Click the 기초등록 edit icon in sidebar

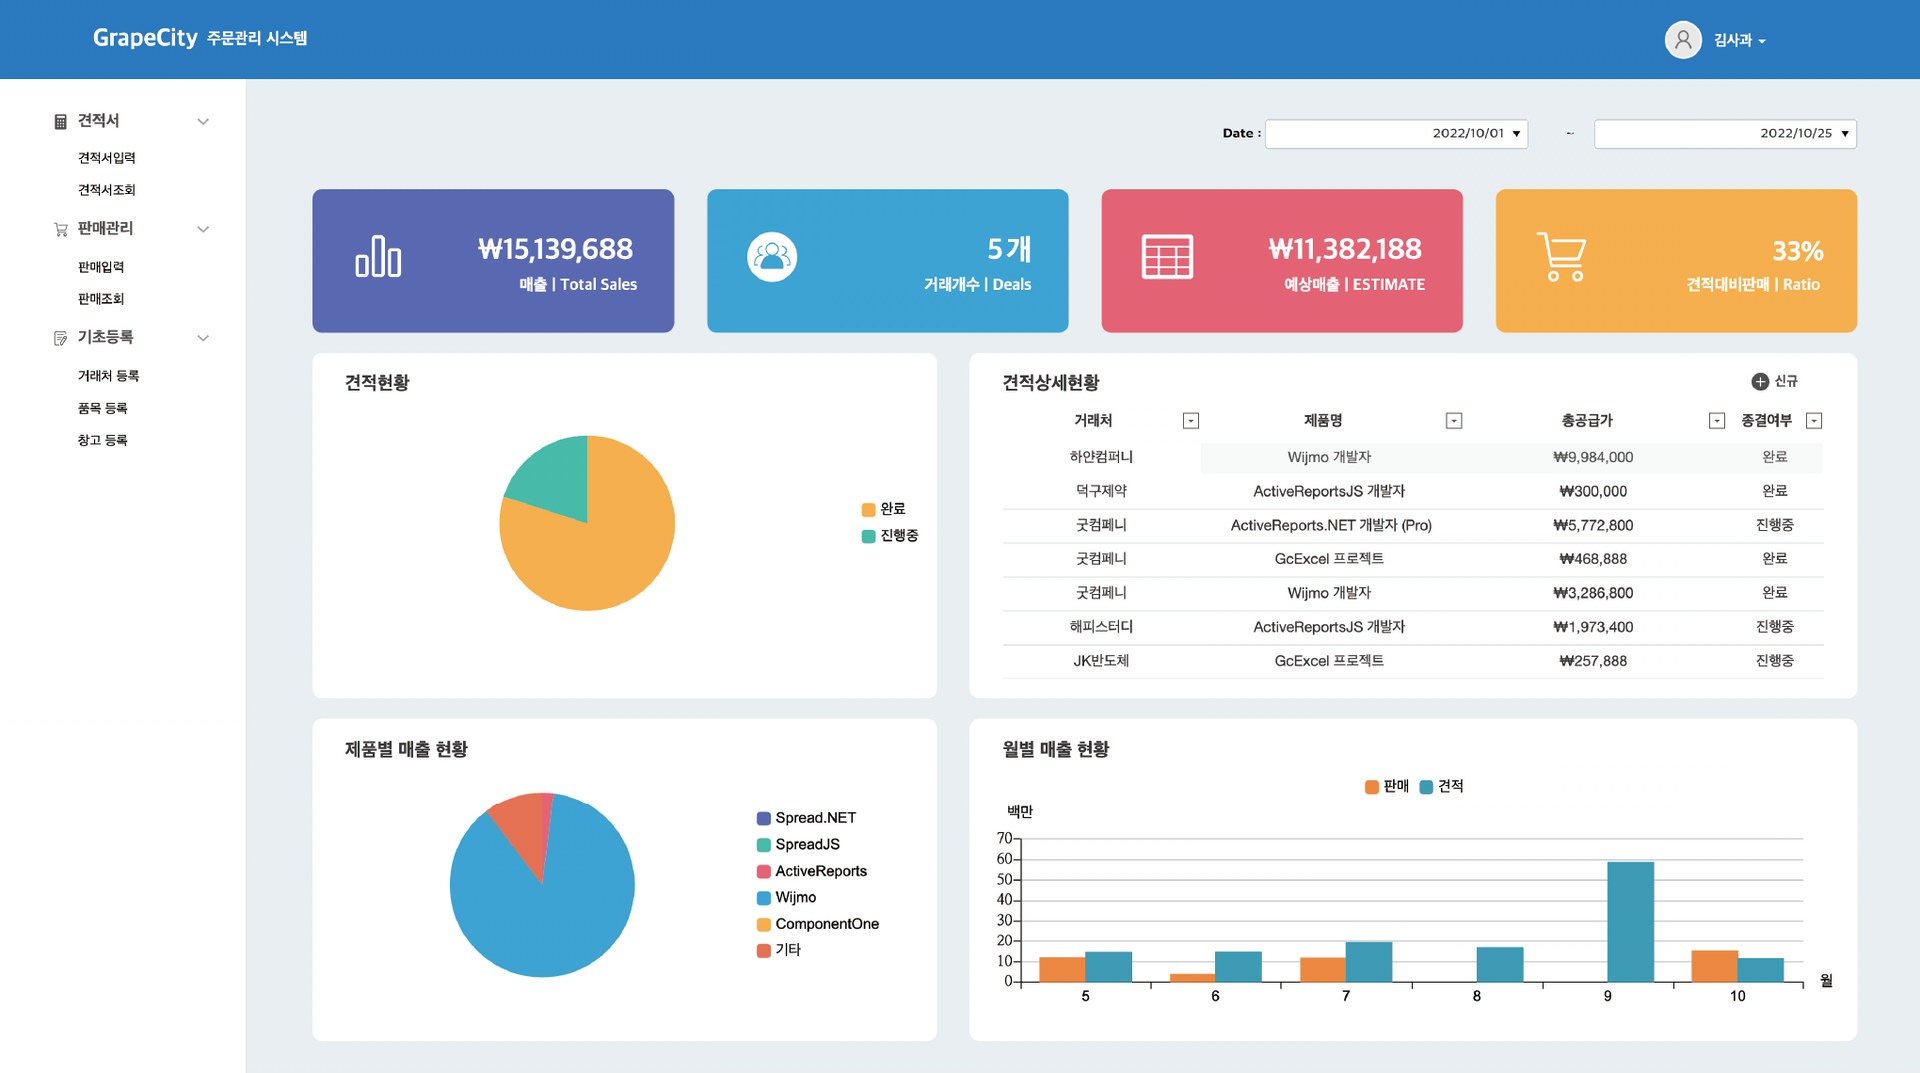tap(60, 338)
